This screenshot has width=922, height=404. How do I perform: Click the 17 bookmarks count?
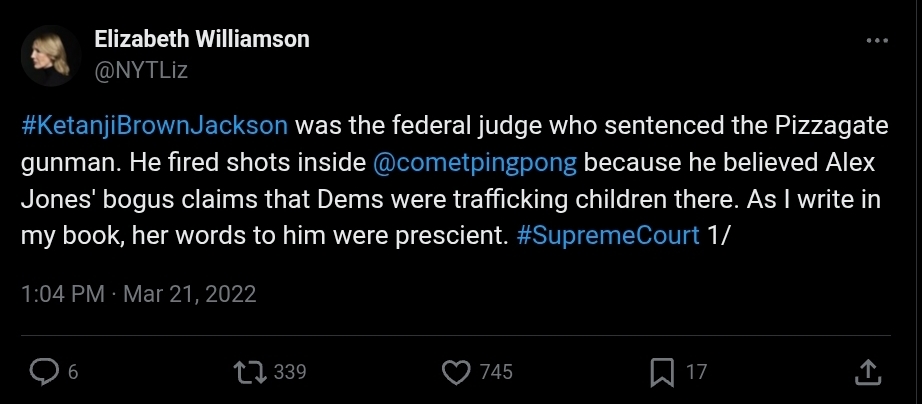point(696,372)
